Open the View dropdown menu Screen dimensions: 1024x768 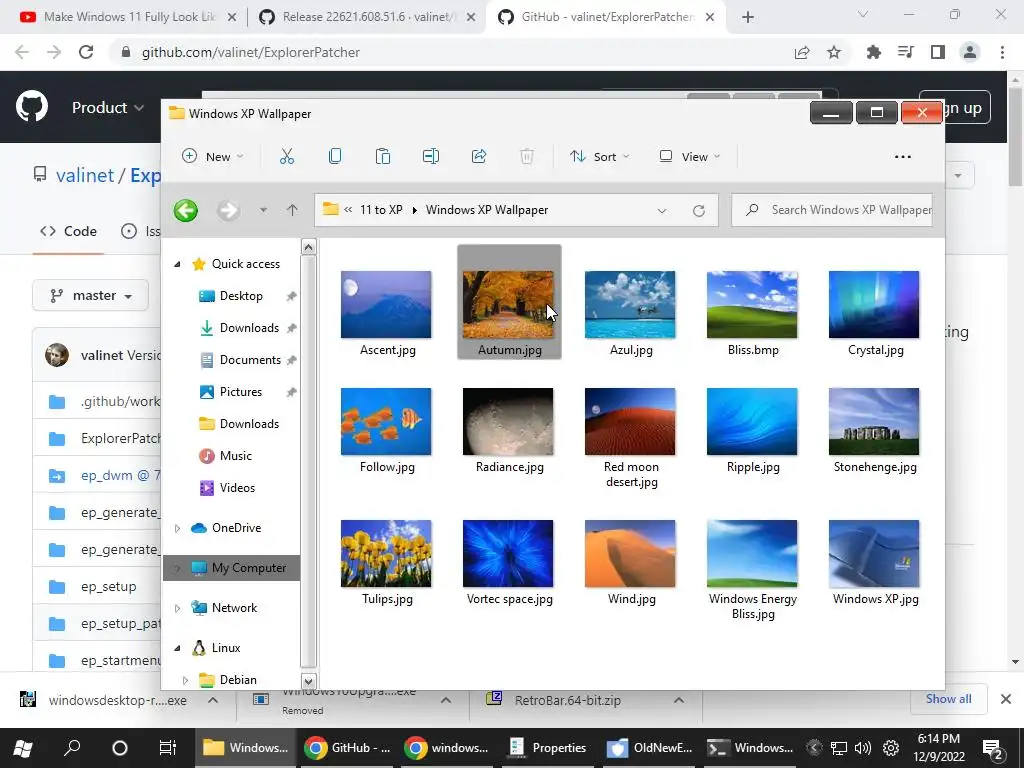(x=690, y=156)
